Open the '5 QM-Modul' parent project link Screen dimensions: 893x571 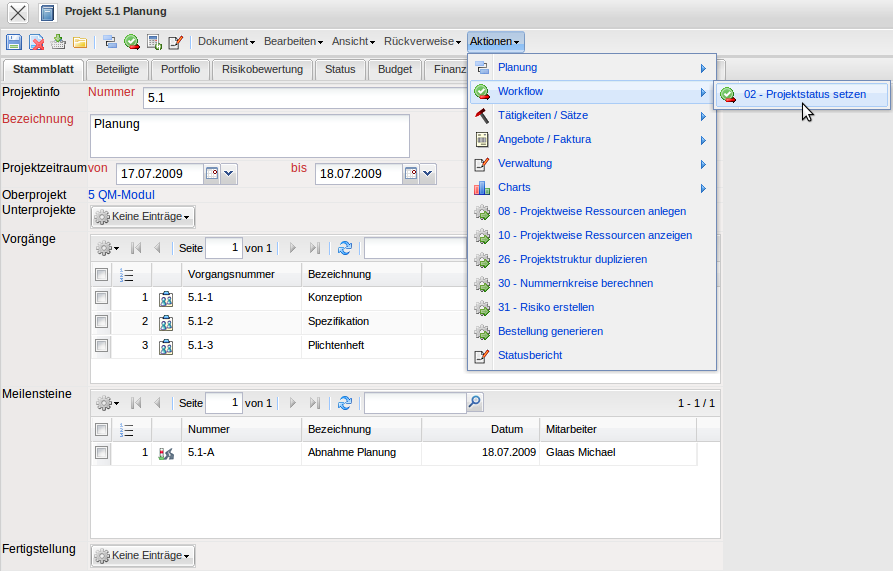click(121, 195)
